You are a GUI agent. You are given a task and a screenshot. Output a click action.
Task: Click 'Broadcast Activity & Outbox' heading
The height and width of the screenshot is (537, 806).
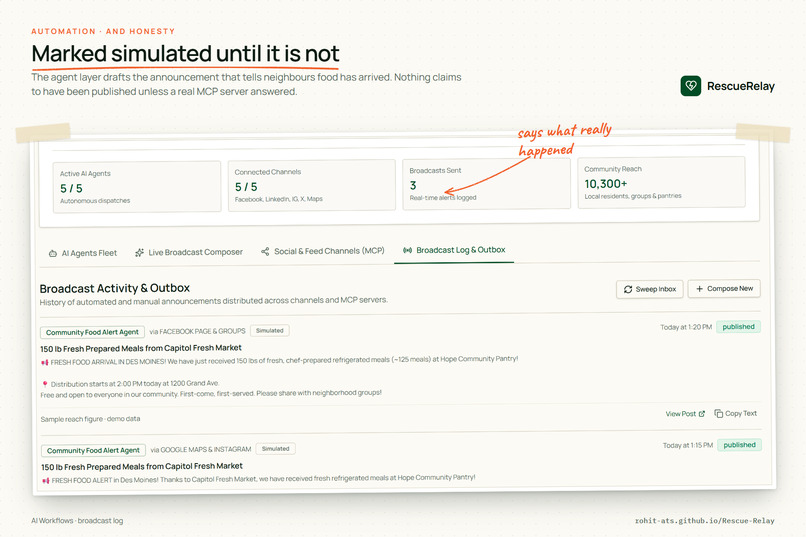pyautogui.click(x=115, y=288)
